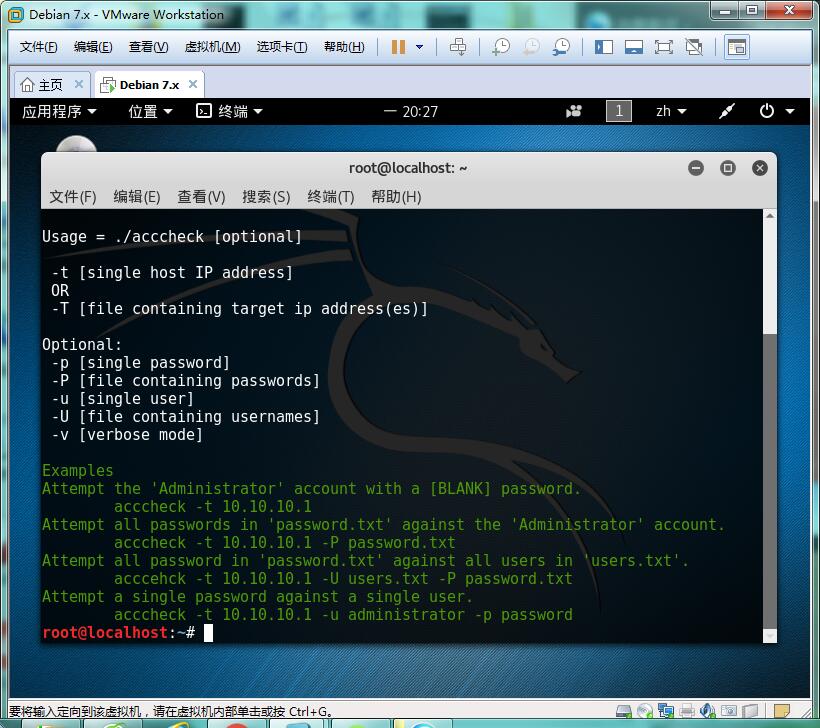Click the network adapter status icon
The image size is (820, 728).
point(666,711)
